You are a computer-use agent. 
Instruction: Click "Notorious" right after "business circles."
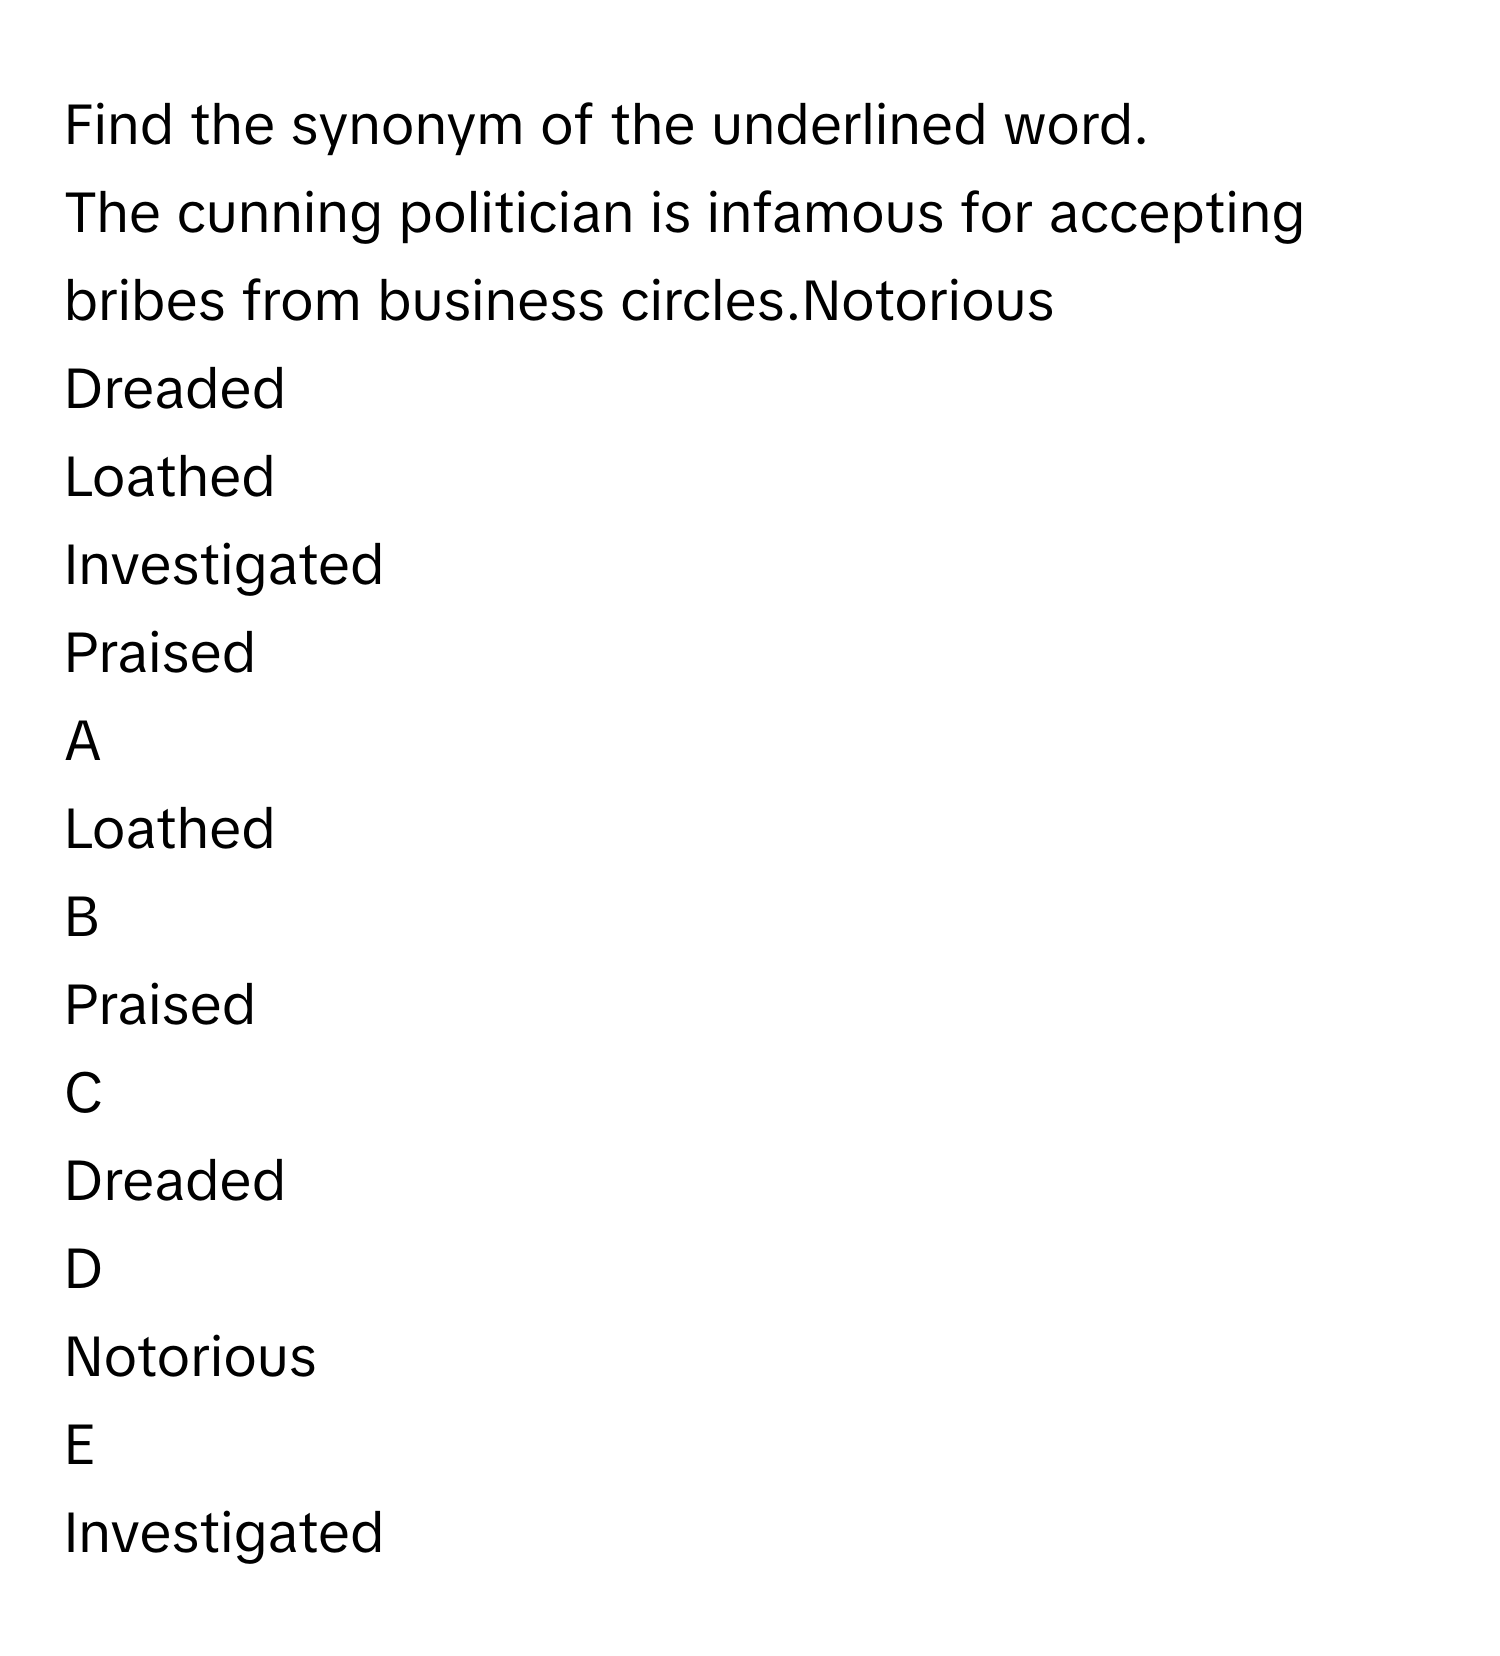tap(927, 301)
